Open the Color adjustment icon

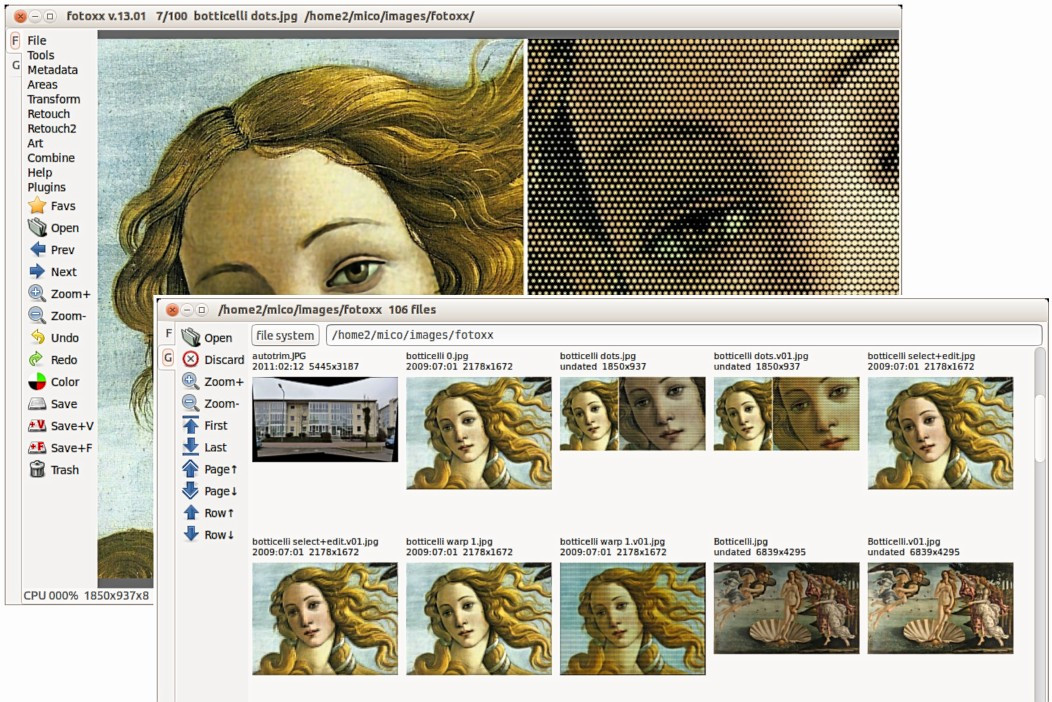click(37, 381)
